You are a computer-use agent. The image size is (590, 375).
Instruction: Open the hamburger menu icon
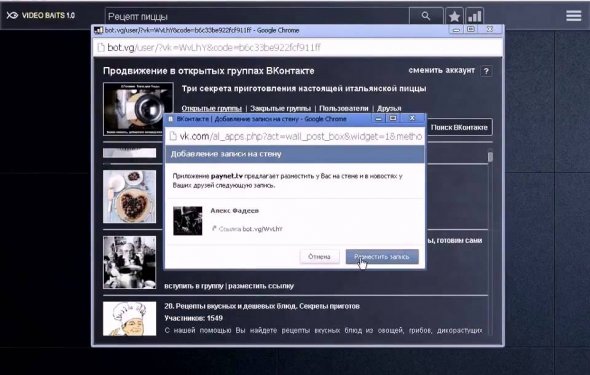click(x=573, y=16)
